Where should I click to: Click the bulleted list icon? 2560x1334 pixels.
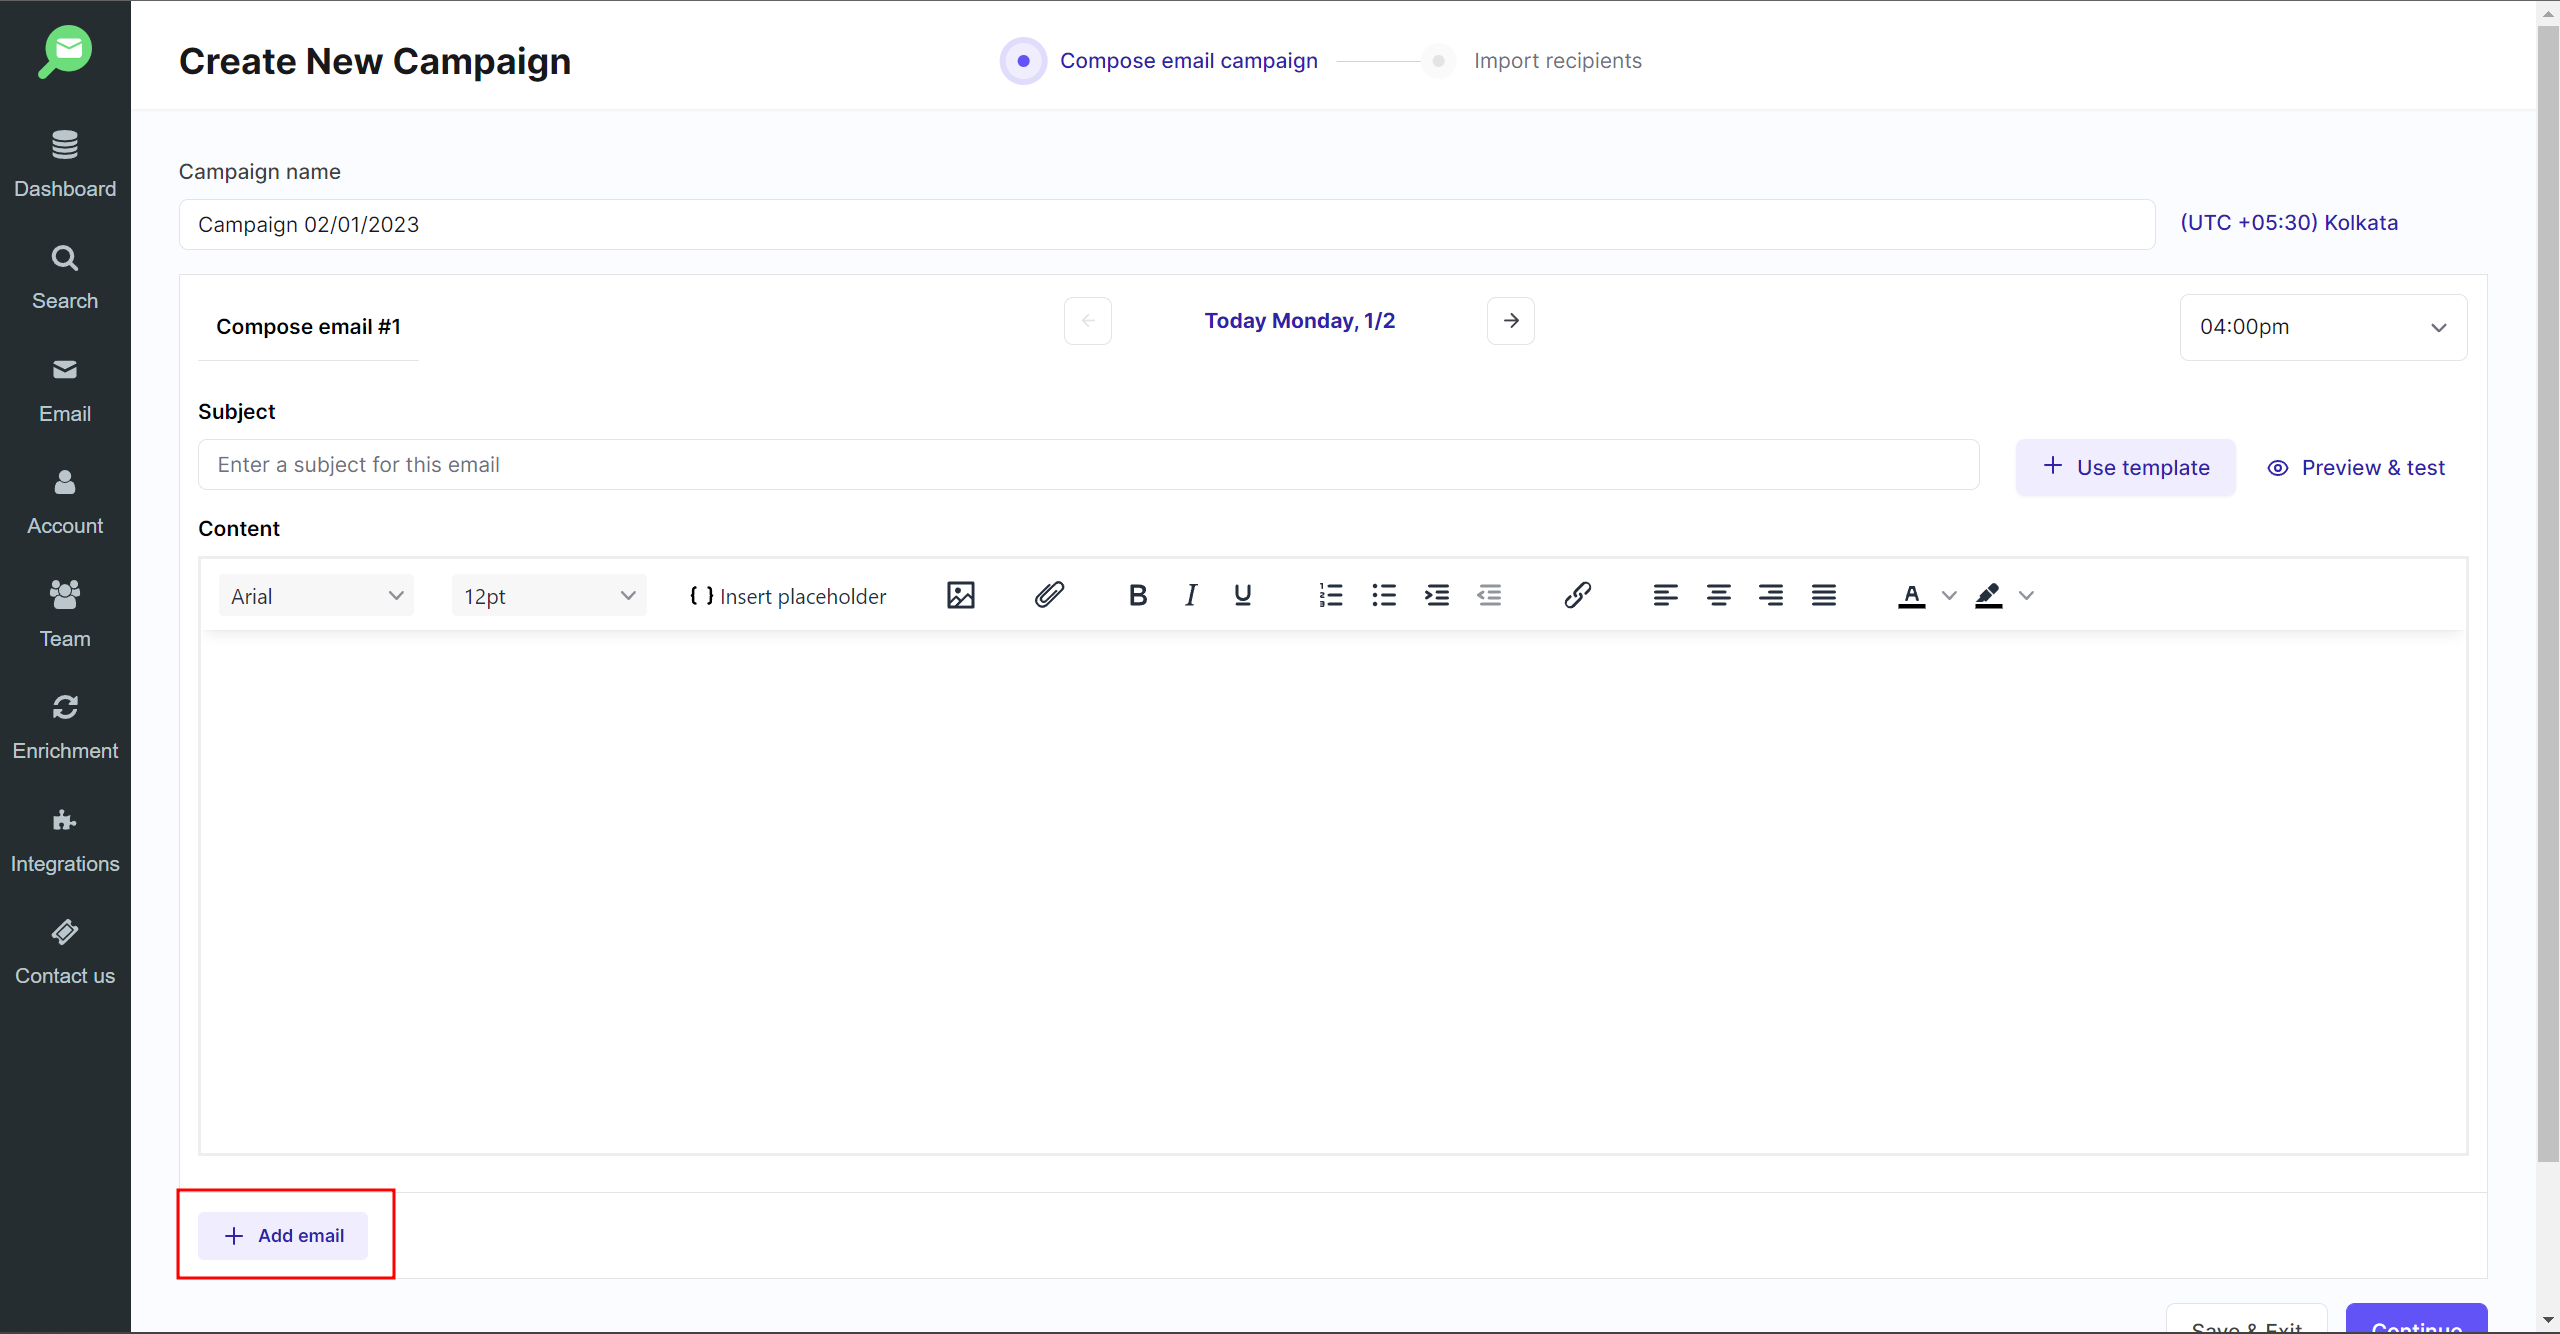tap(1383, 596)
